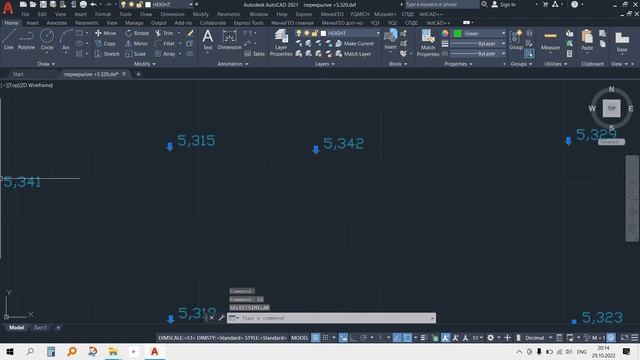This screenshot has height=360, width=640.
Task: Select the Polyline tool
Action: 26,40
